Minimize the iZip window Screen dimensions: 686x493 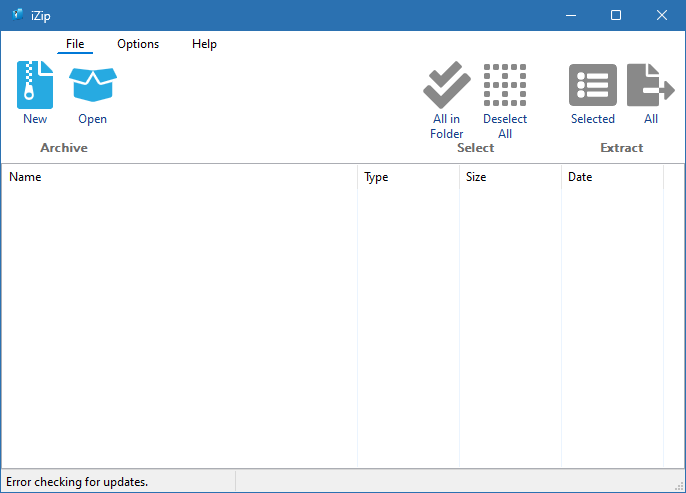pyautogui.click(x=570, y=15)
